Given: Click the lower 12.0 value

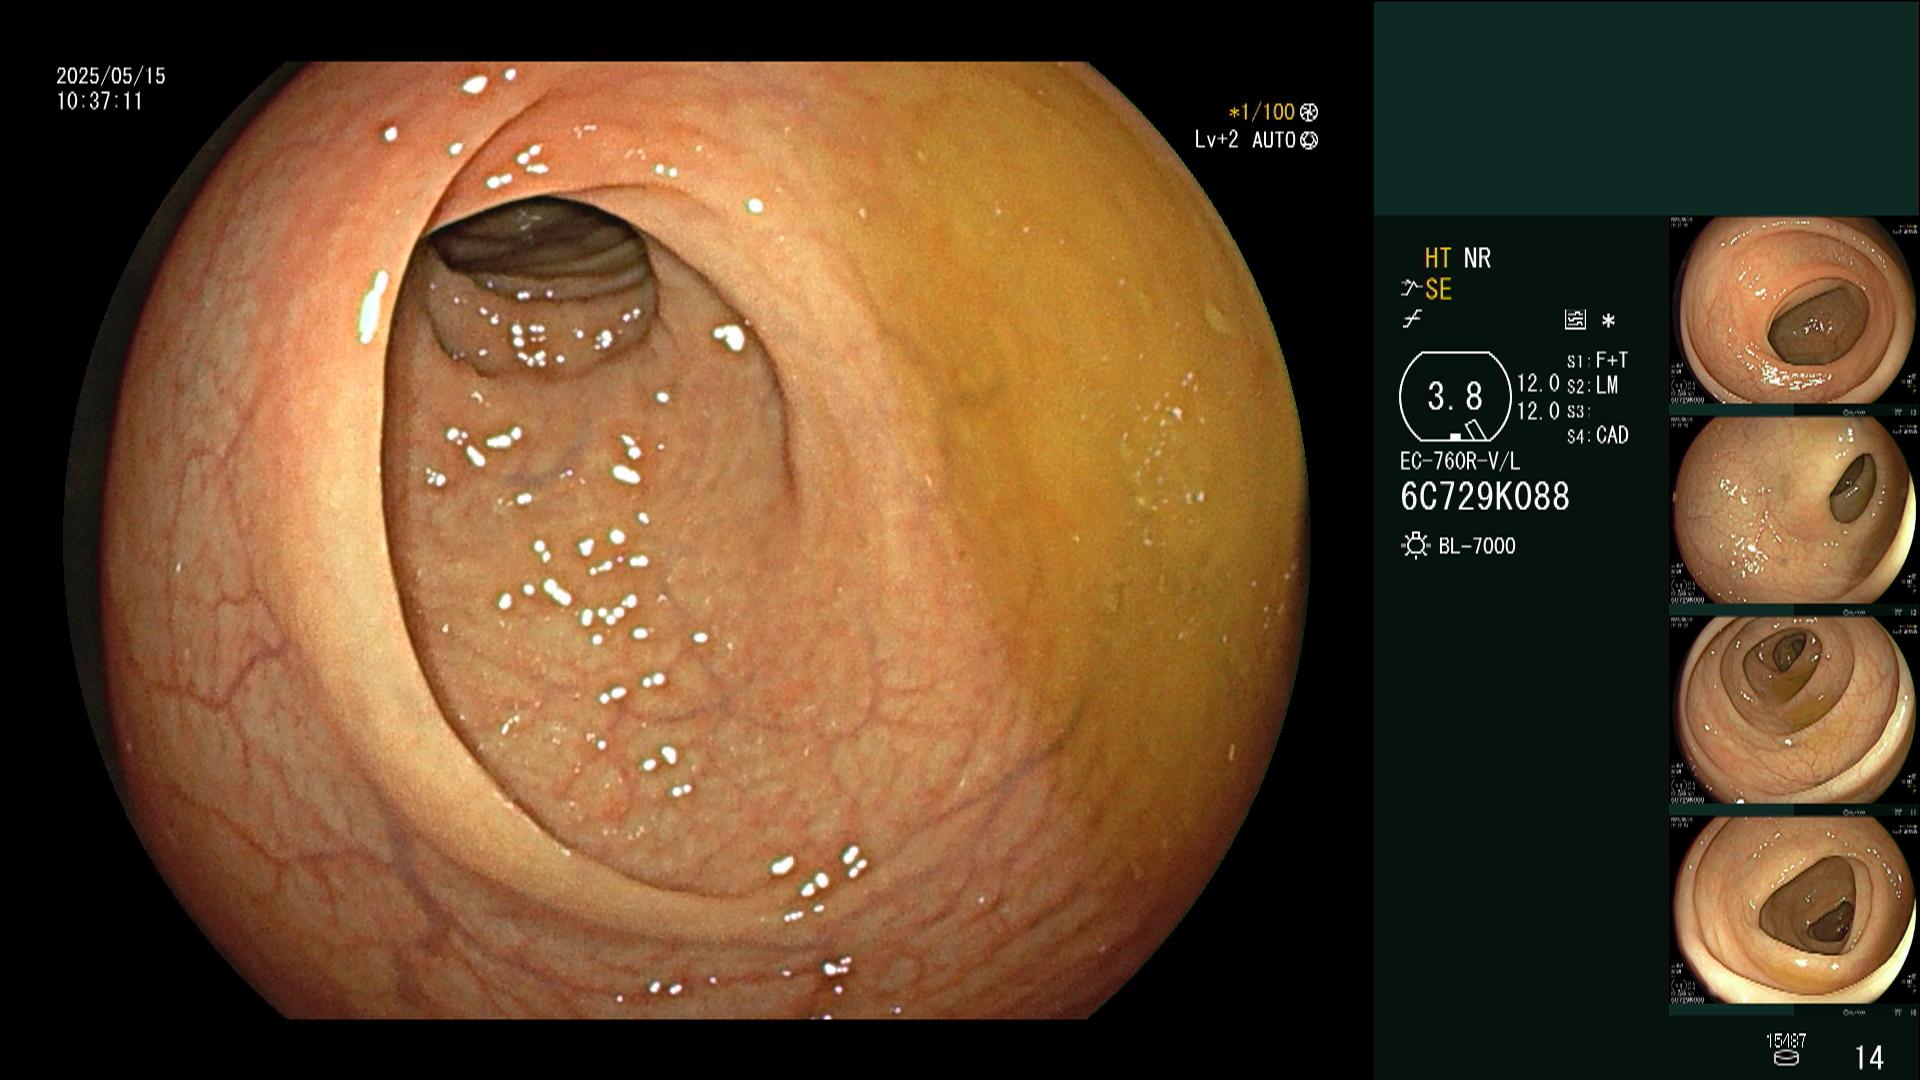Looking at the screenshot, I should [x=1538, y=411].
